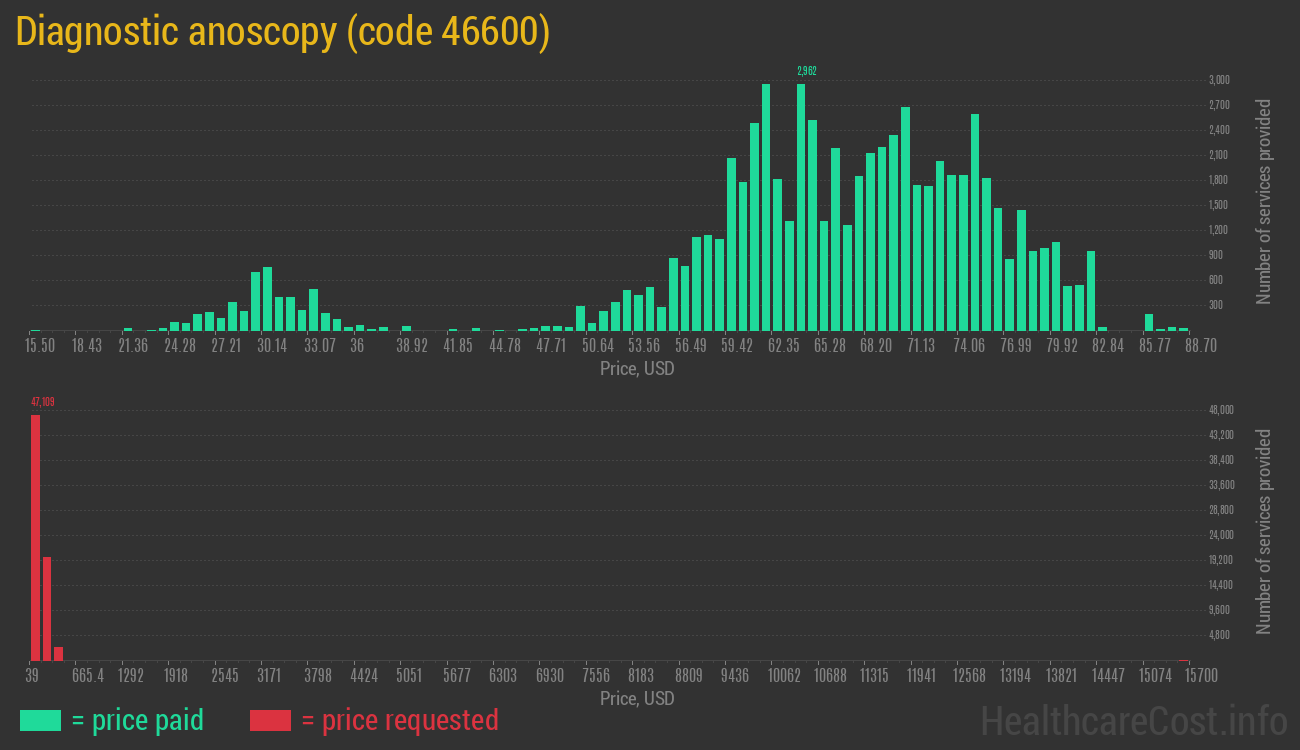Click the tallest red bar labeled 47,109

[35, 540]
